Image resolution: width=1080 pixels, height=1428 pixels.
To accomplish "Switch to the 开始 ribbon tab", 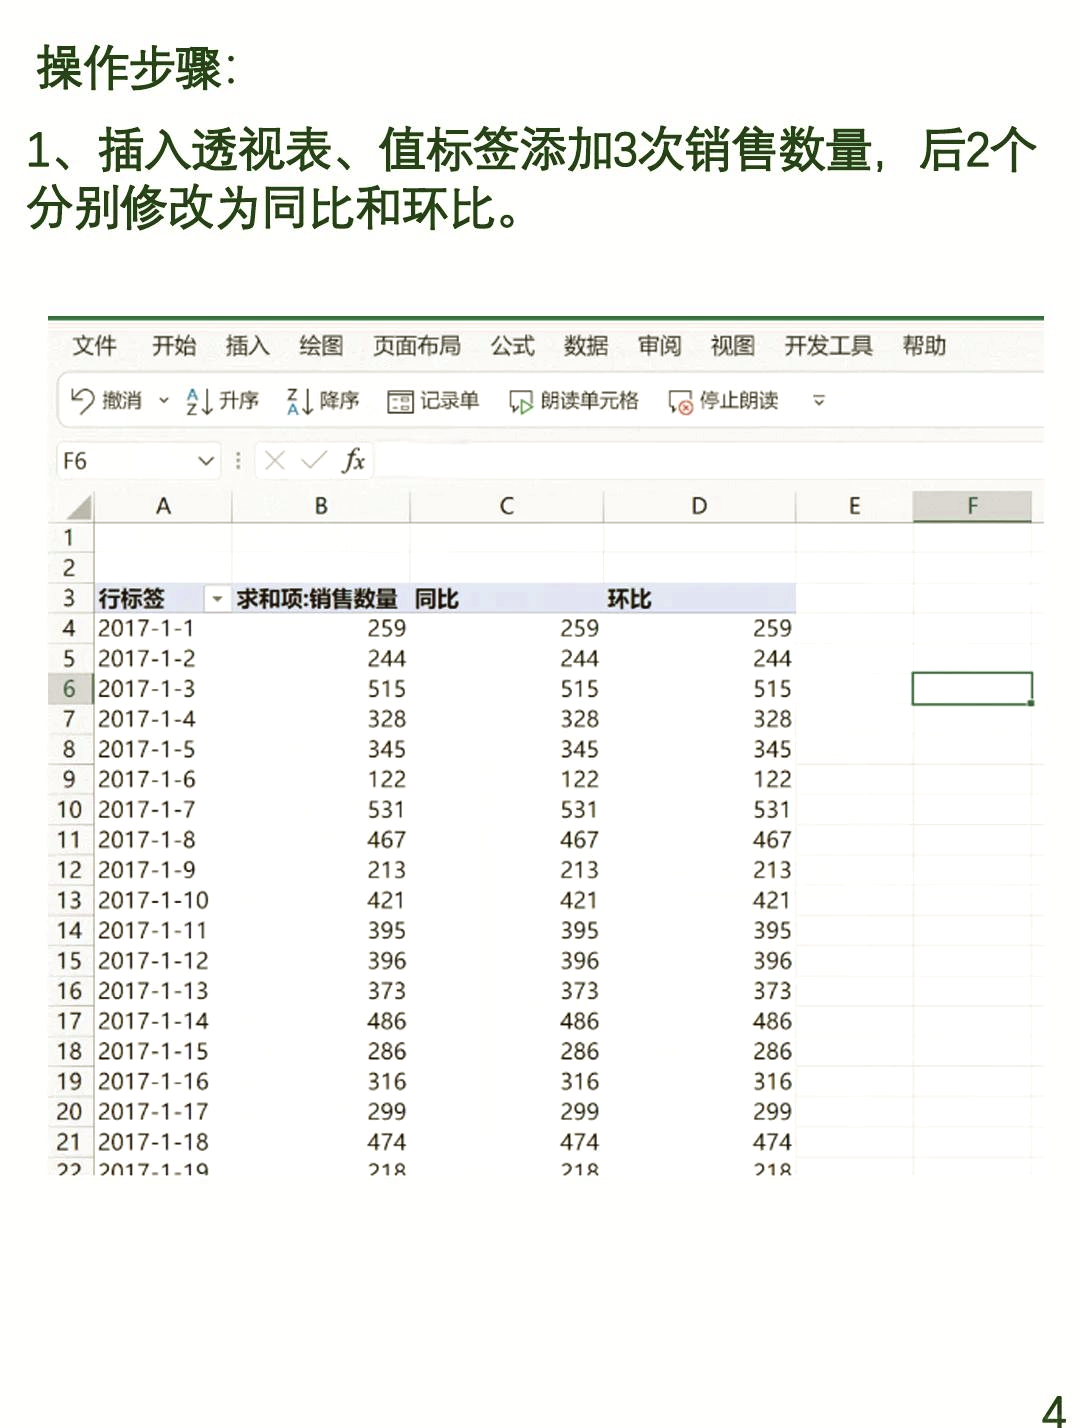I will (x=174, y=346).
